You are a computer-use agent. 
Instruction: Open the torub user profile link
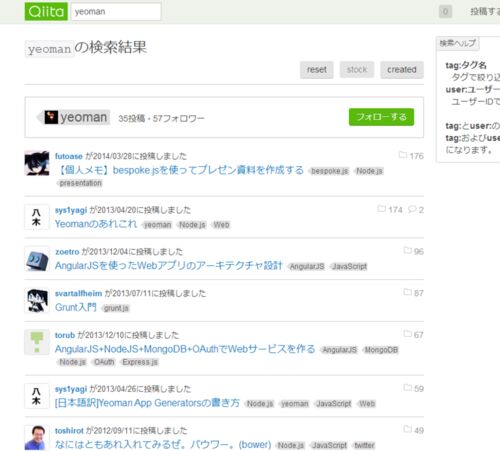pos(65,335)
